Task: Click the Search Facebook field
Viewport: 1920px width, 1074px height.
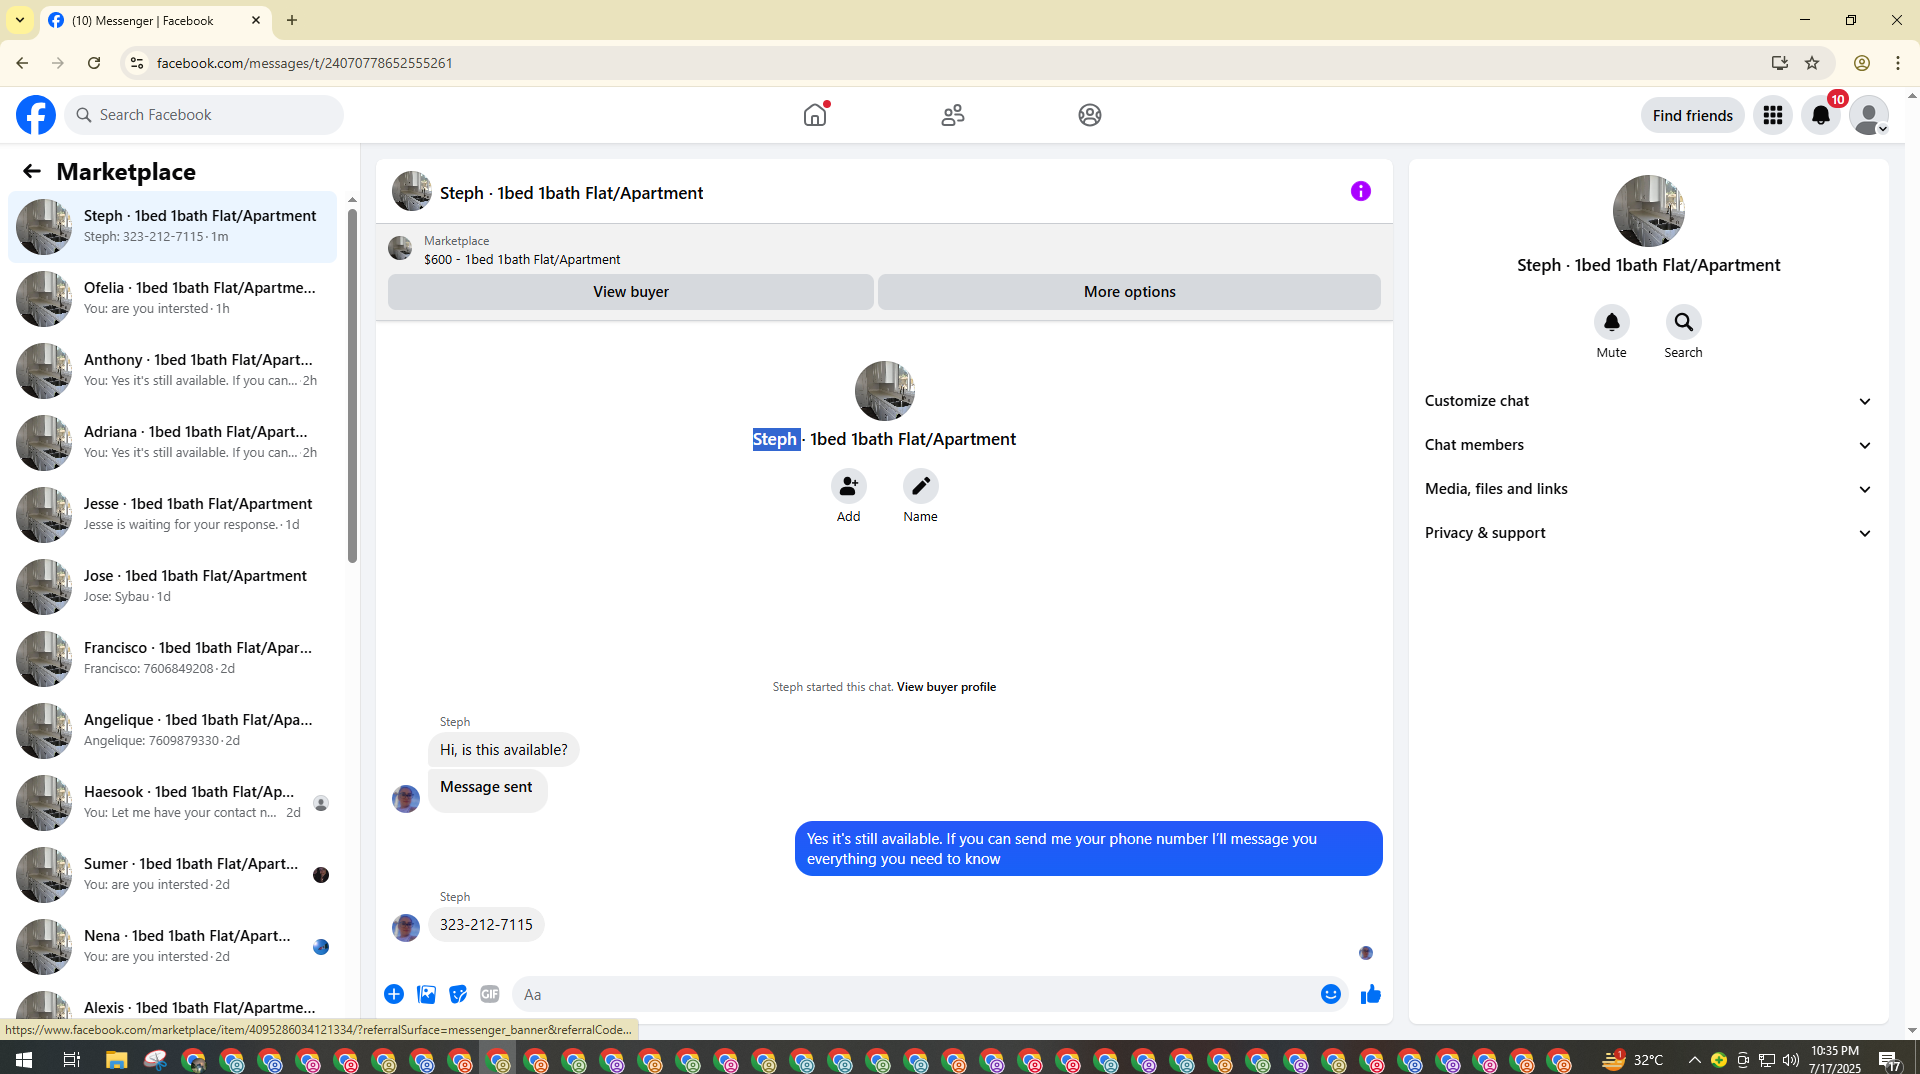Action: (205, 115)
